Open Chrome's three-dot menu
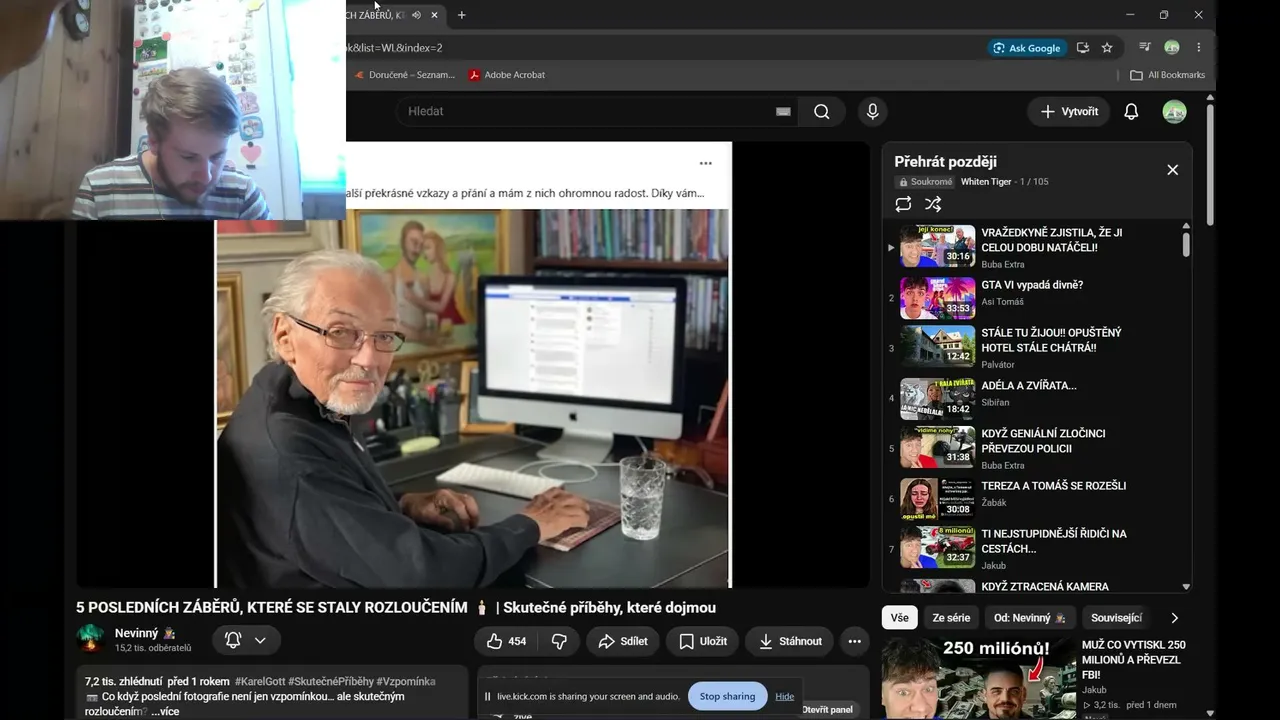Viewport: 1280px width, 720px height. 1198,48
